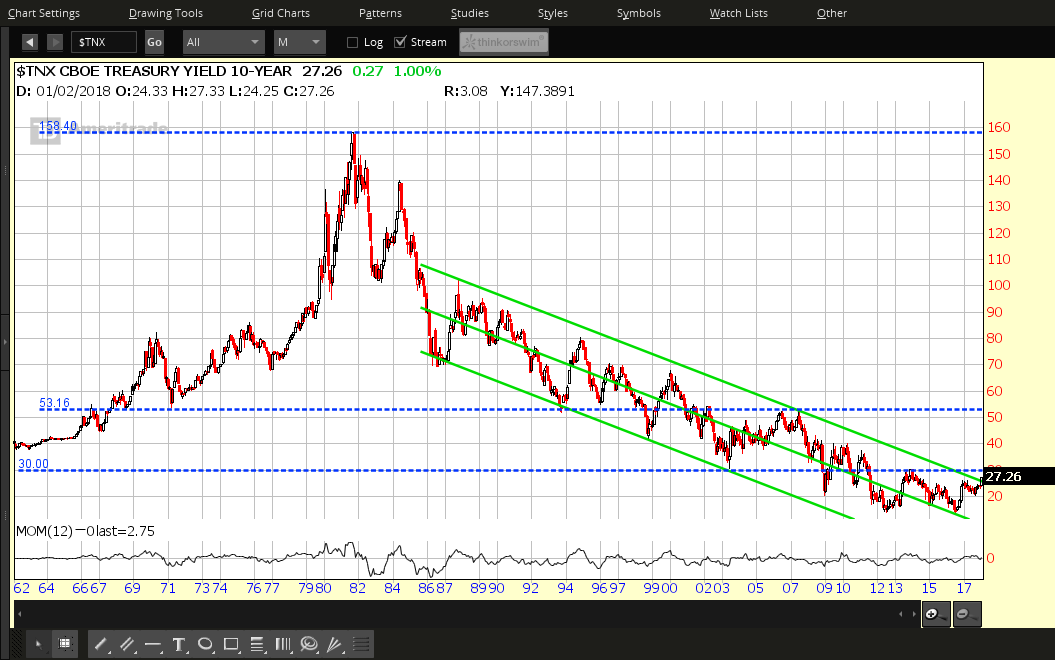
Task: Select the Fibonacci retracement tool
Action: [257, 645]
